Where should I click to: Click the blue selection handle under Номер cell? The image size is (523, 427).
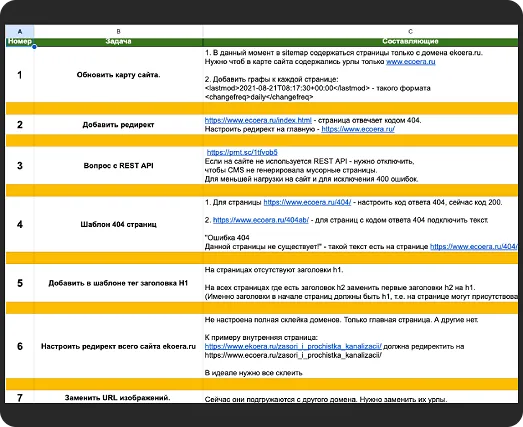click(34, 47)
